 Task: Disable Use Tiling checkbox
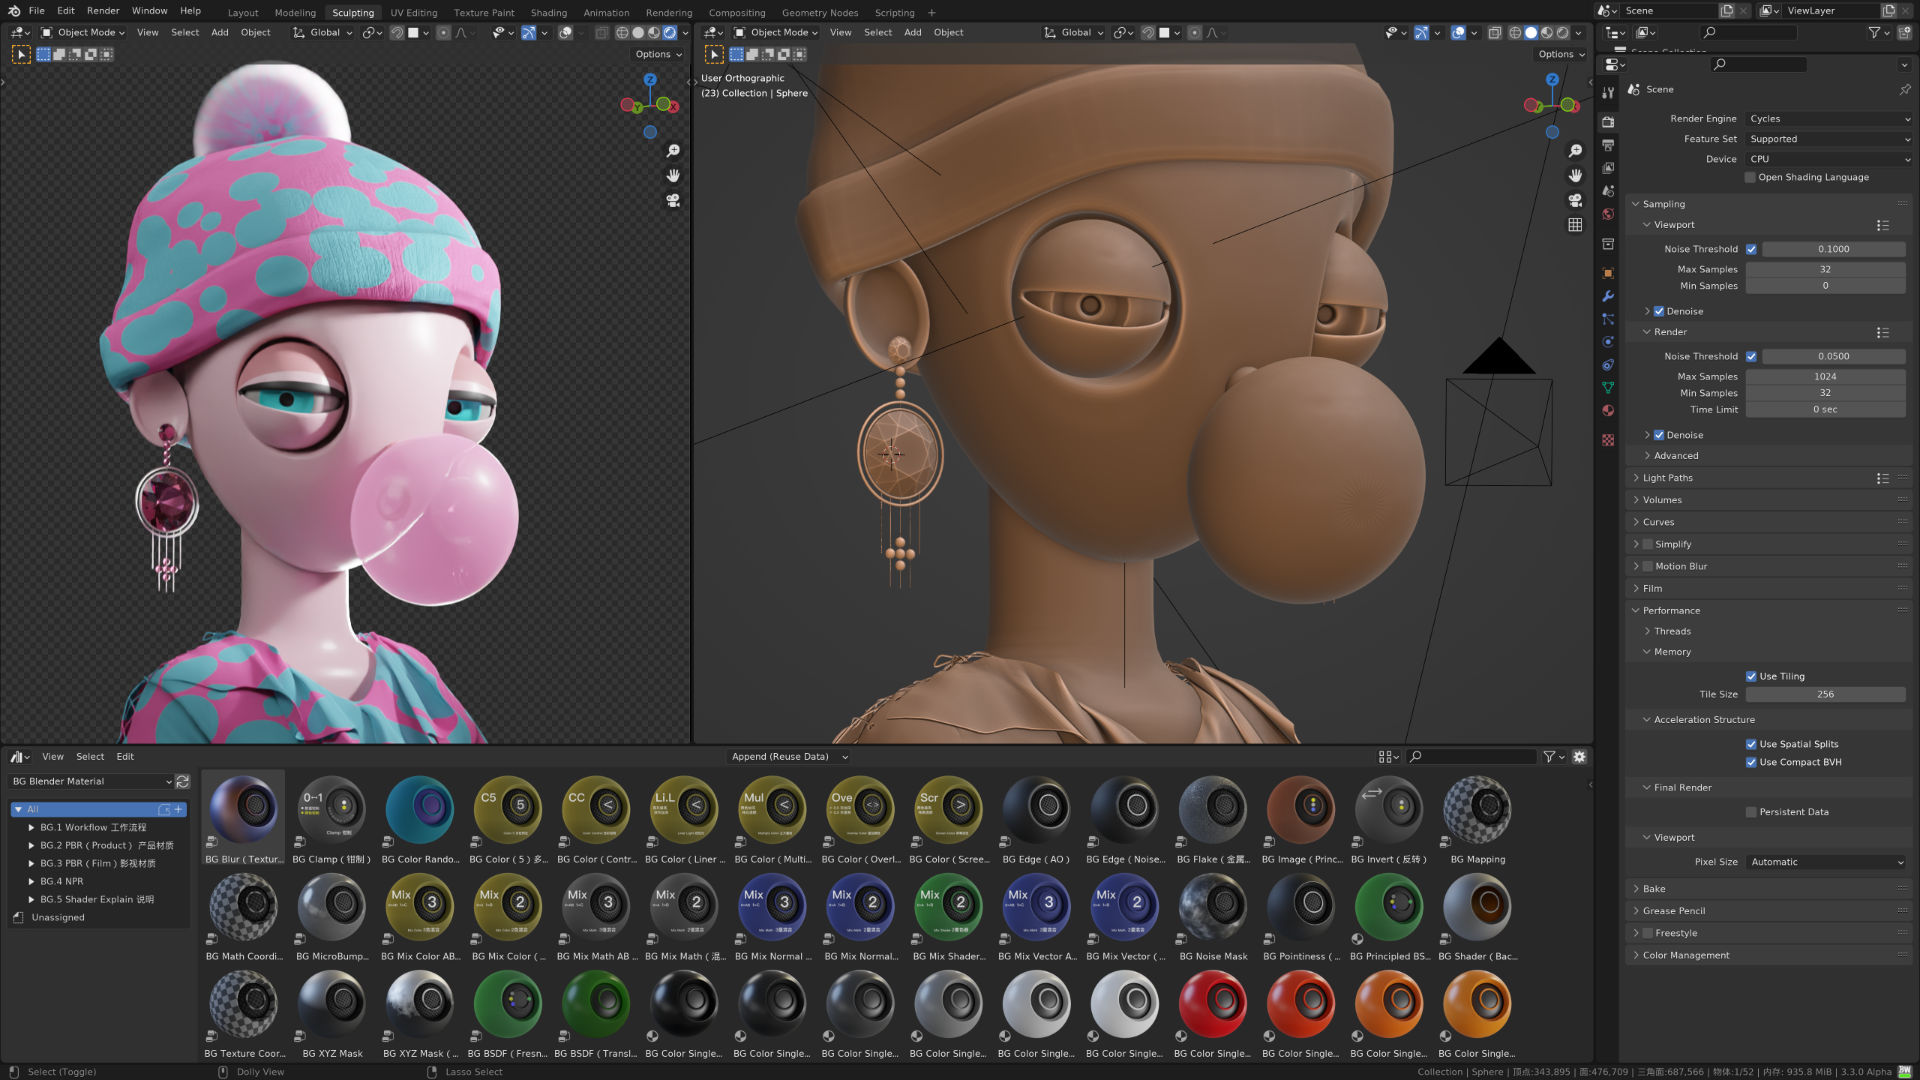coord(1751,676)
